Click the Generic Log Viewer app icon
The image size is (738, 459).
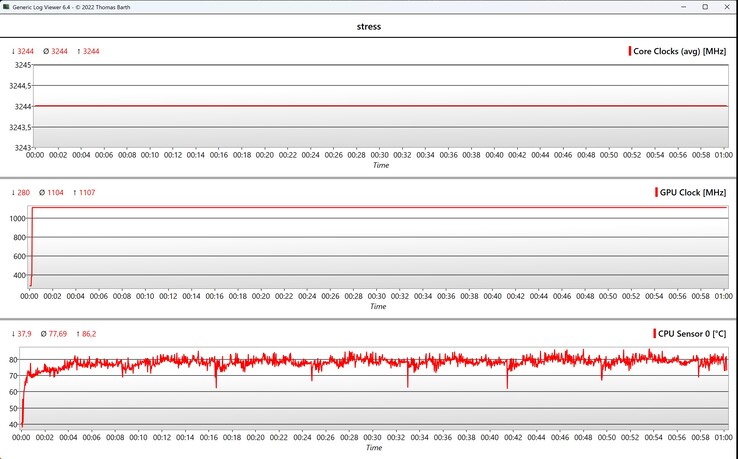(8, 7)
